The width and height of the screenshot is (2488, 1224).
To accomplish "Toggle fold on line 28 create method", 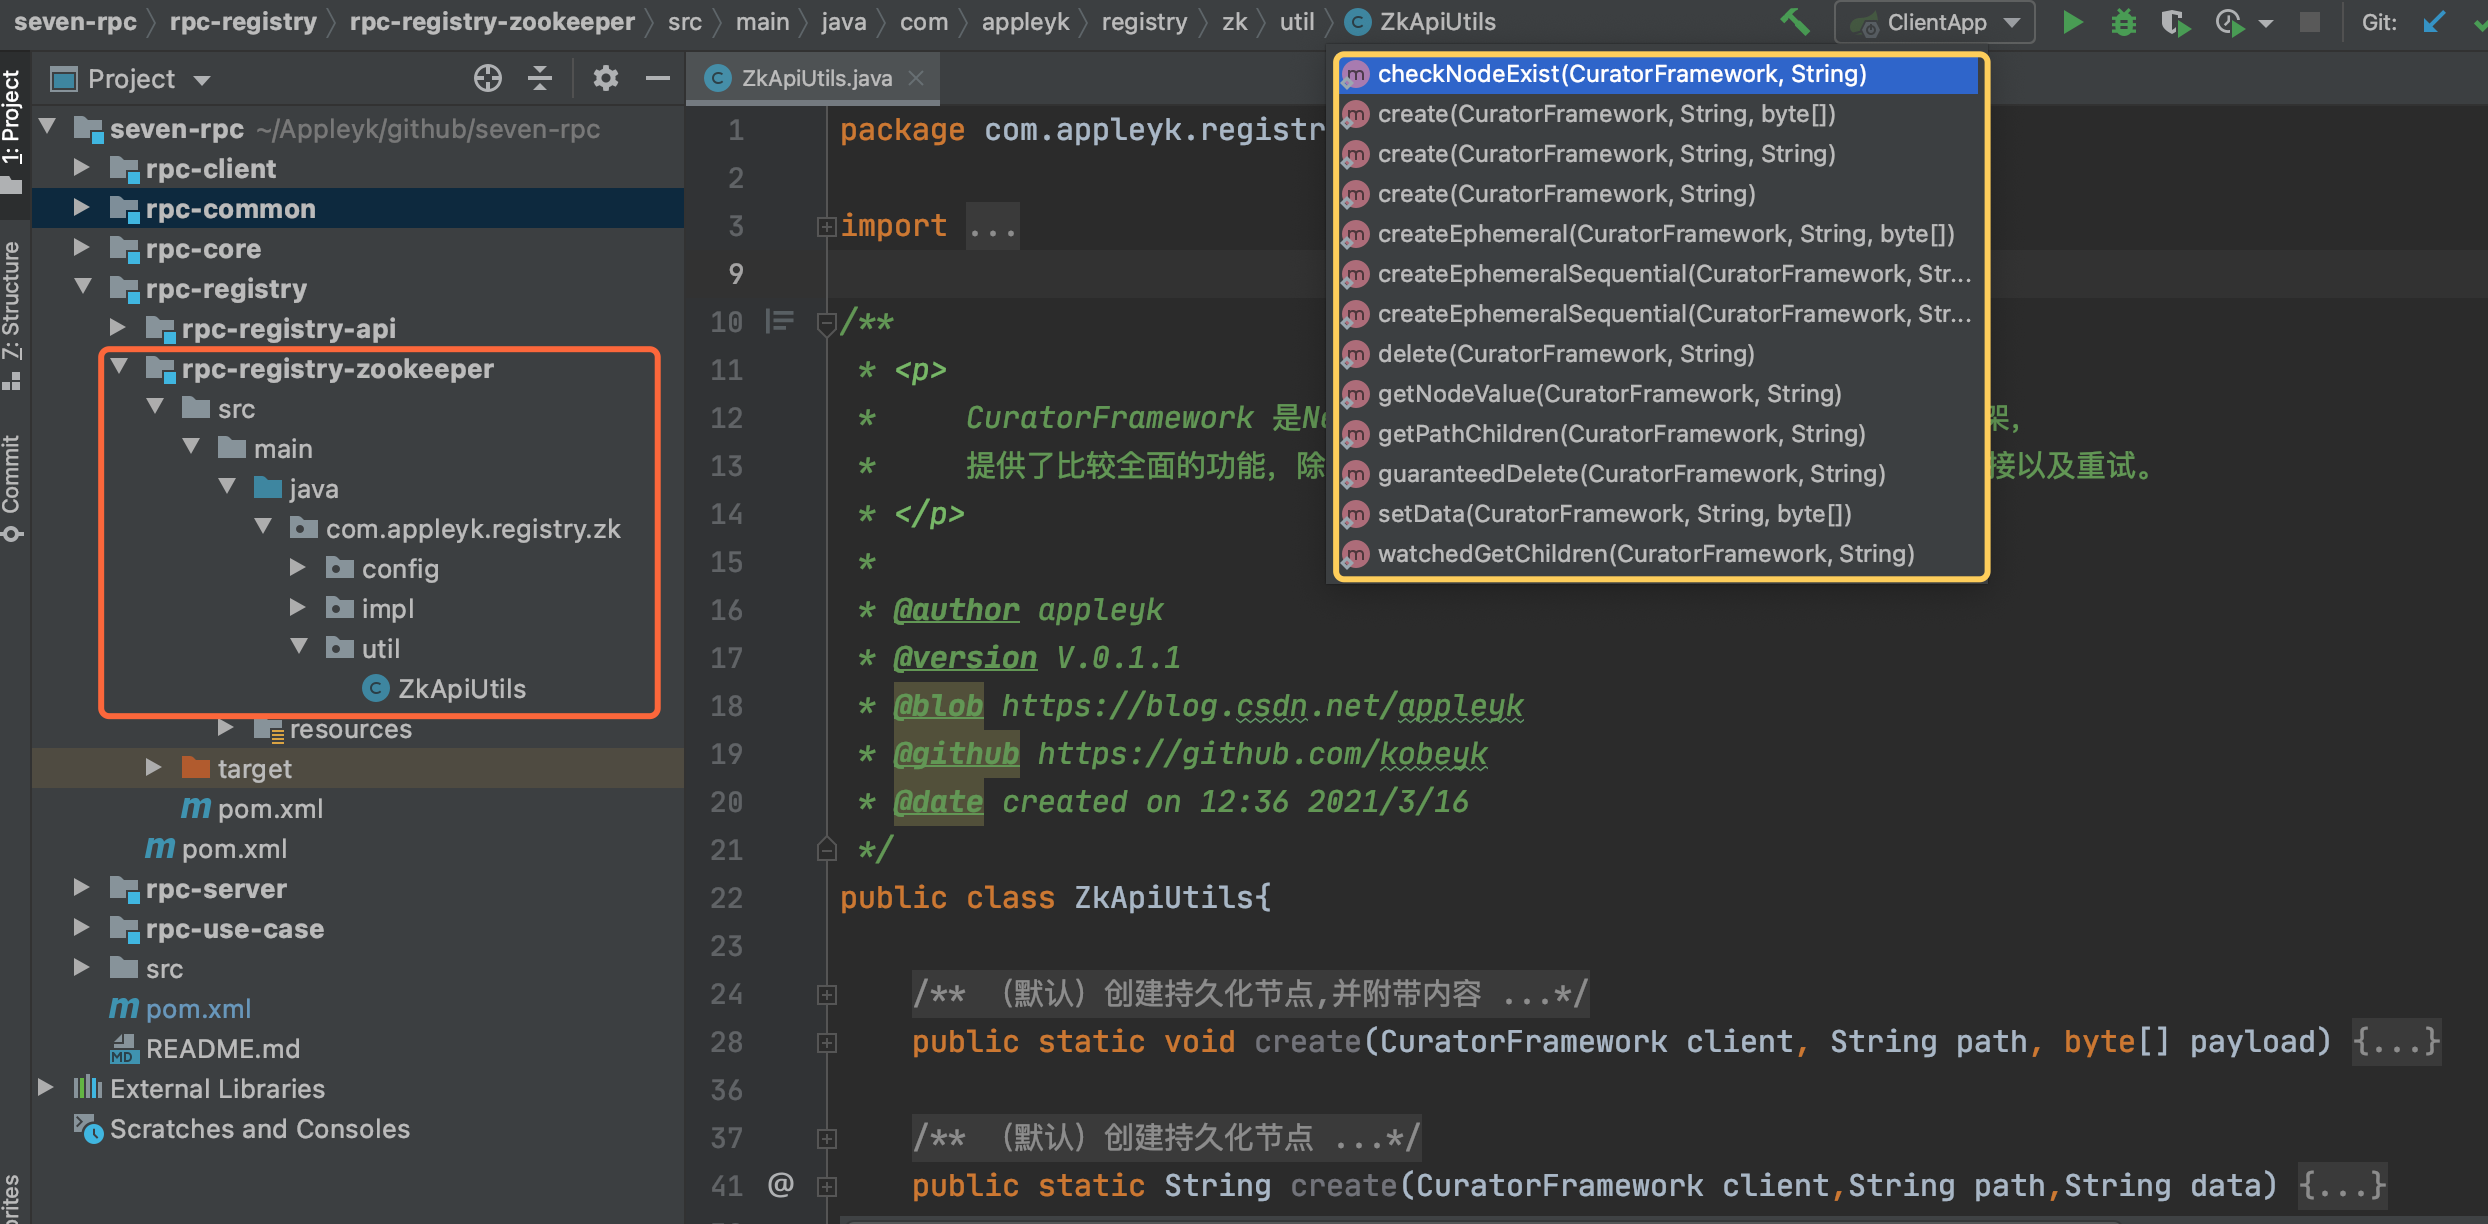I will [826, 1043].
